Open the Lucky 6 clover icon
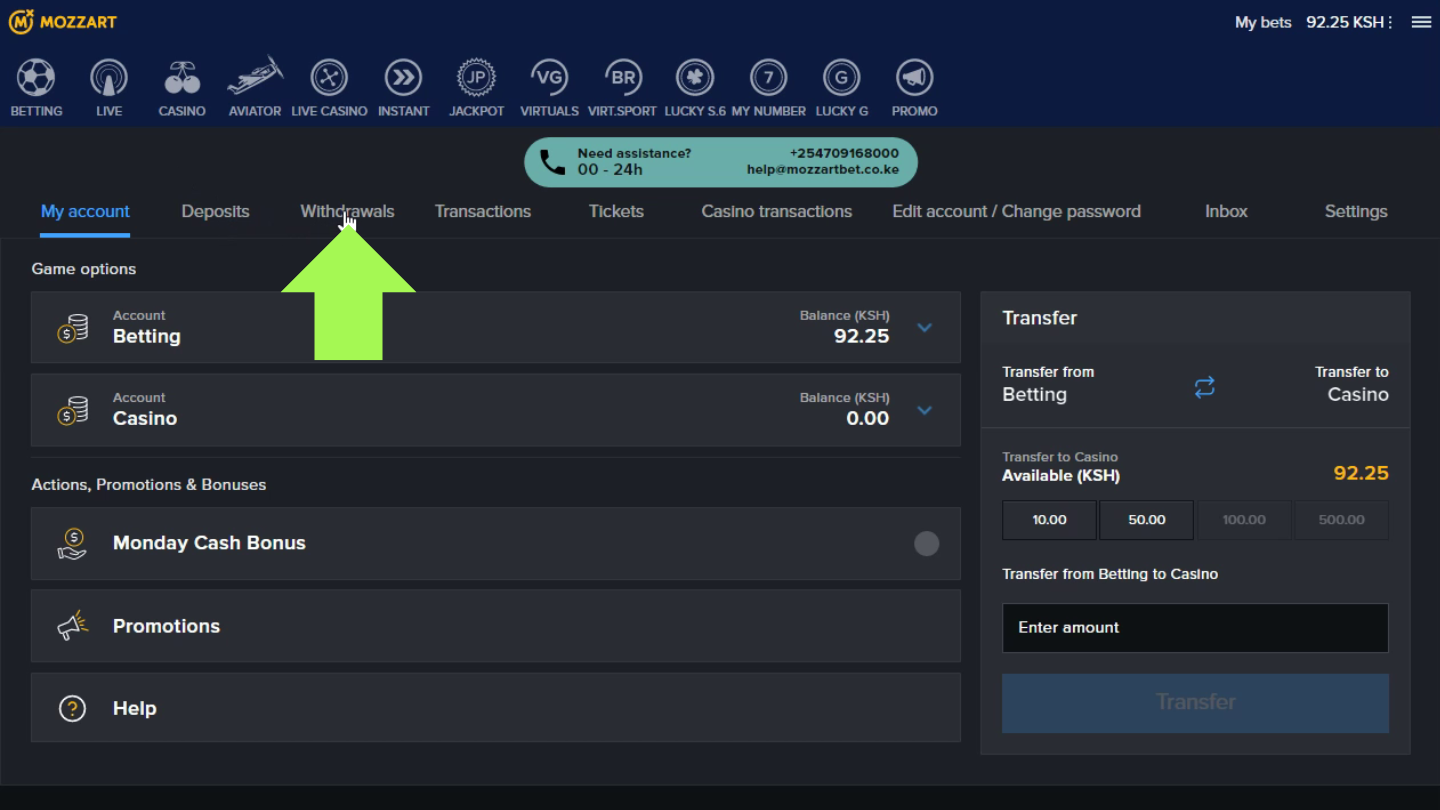 click(x=695, y=78)
